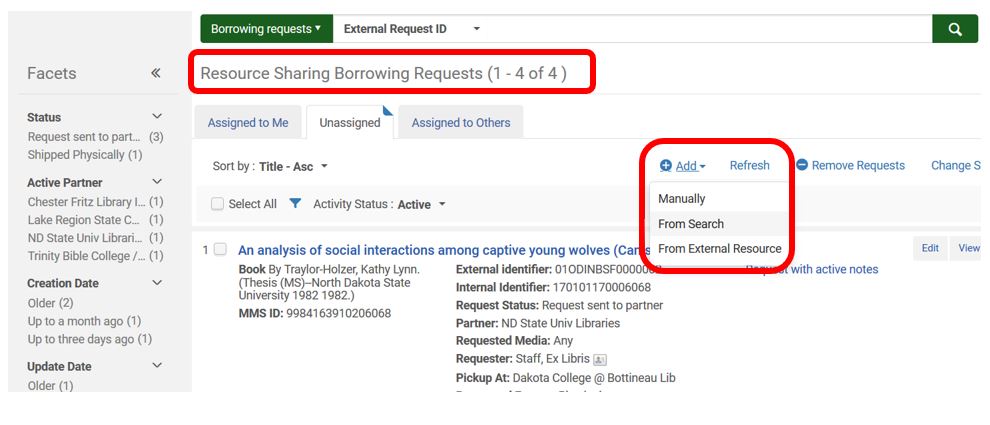Image resolution: width=990 pixels, height=425 pixels.
Task: Choose Manually in the Add menu
Action: 682,199
